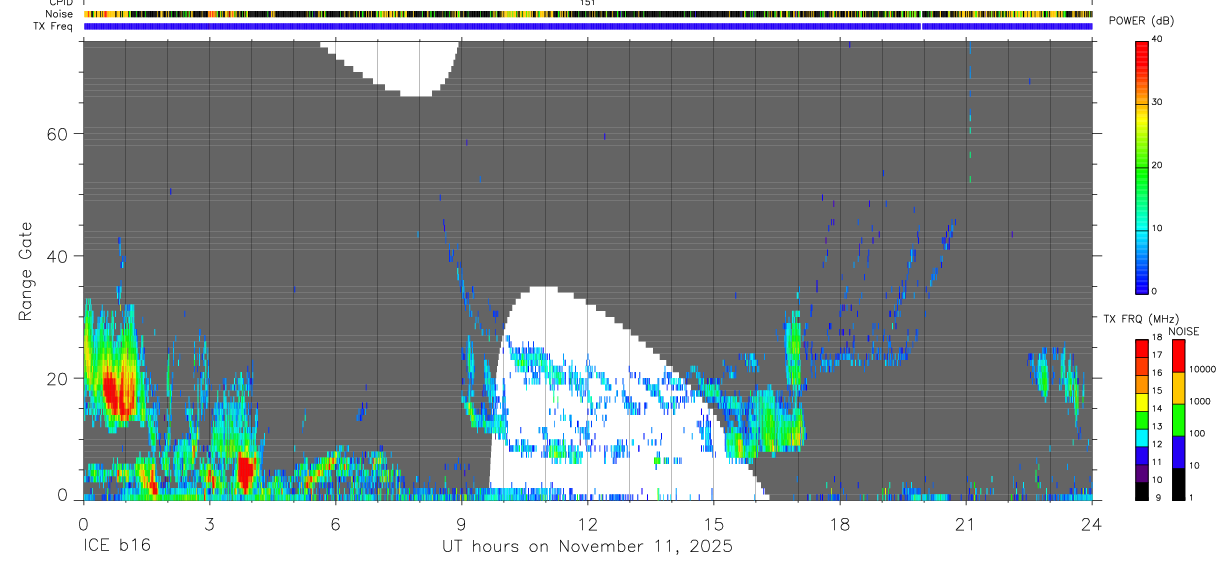1228x567 pixels.
Task: Click the POWER (dB) colorbar title
Action: click(1141, 21)
